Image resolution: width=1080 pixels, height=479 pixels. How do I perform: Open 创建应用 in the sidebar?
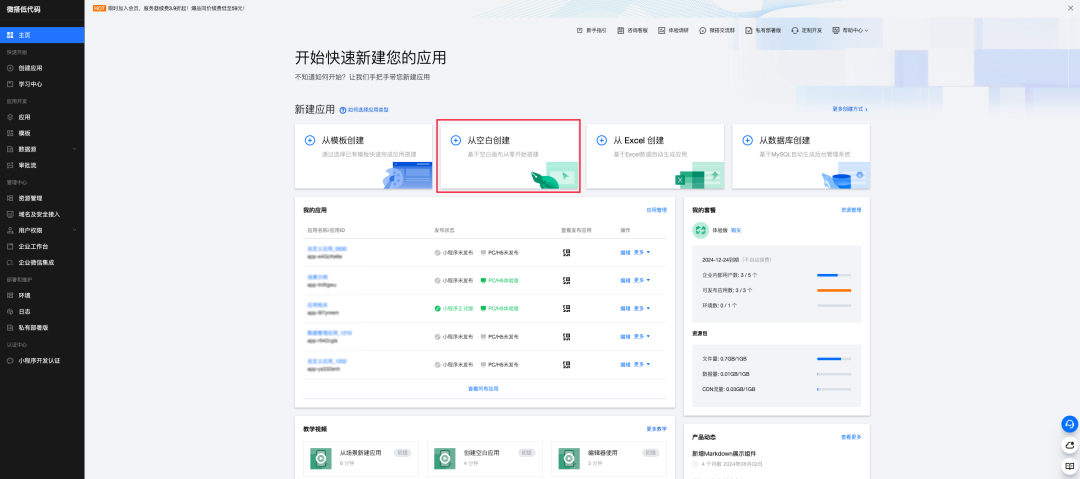coord(42,68)
